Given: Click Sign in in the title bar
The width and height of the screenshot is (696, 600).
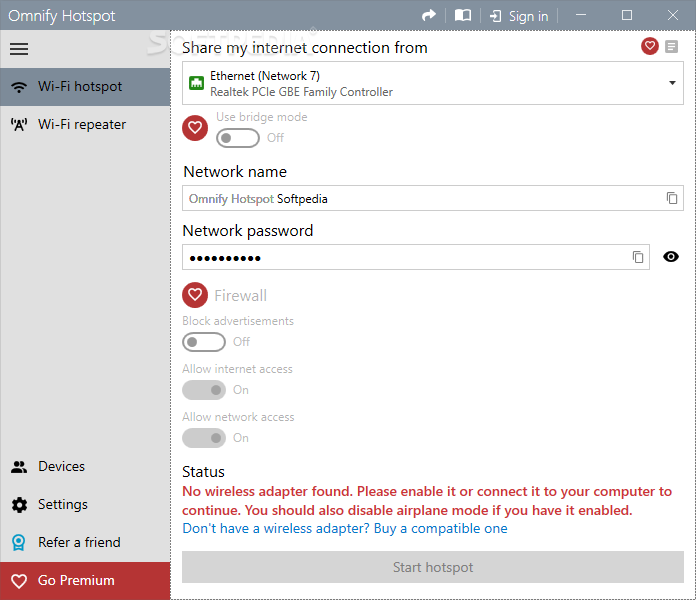Looking at the screenshot, I should click(528, 16).
